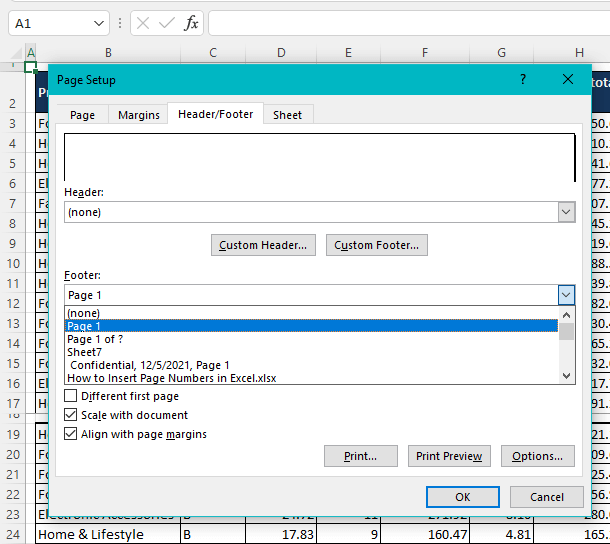Uncheck Align with page margins
The image size is (610, 544).
tap(70, 434)
